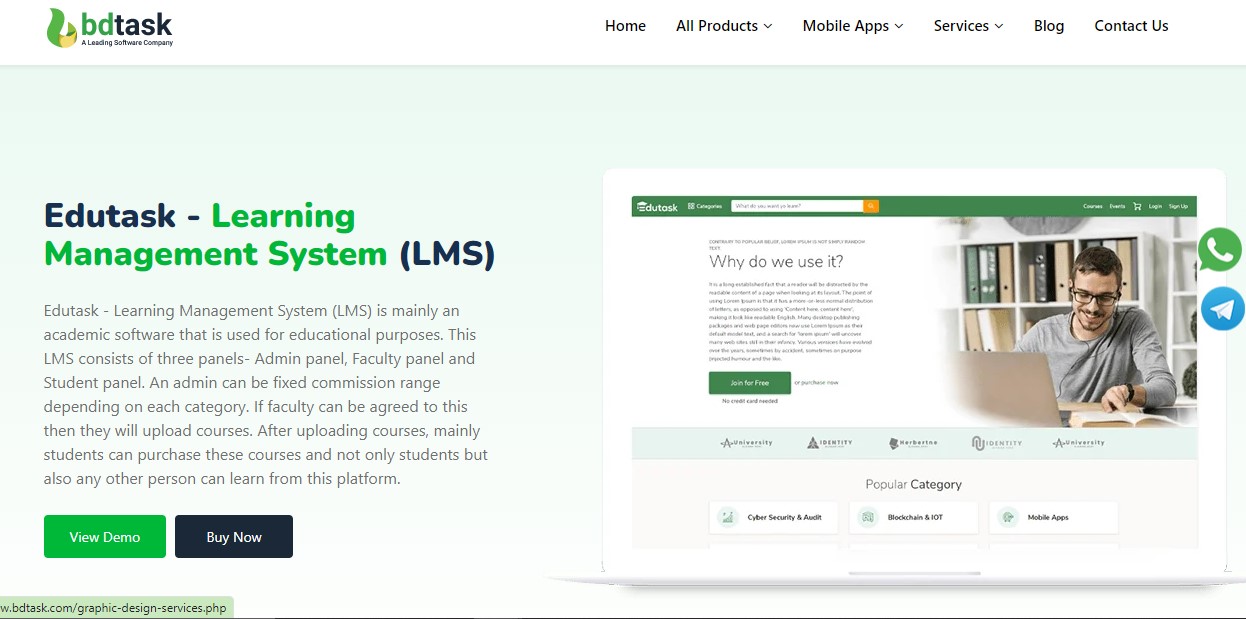1246x619 pixels.
Task: Open the Blog menu item
Action: click(x=1048, y=26)
